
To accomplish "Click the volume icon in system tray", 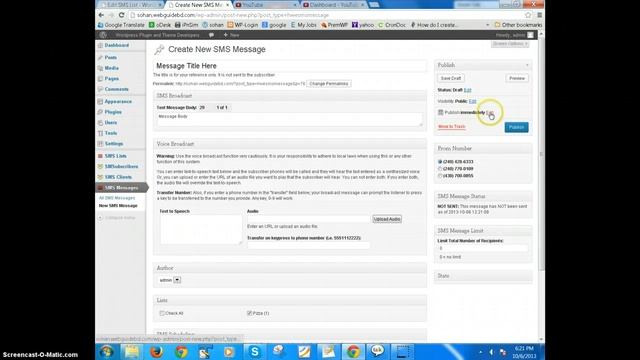I will click(491, 352).
